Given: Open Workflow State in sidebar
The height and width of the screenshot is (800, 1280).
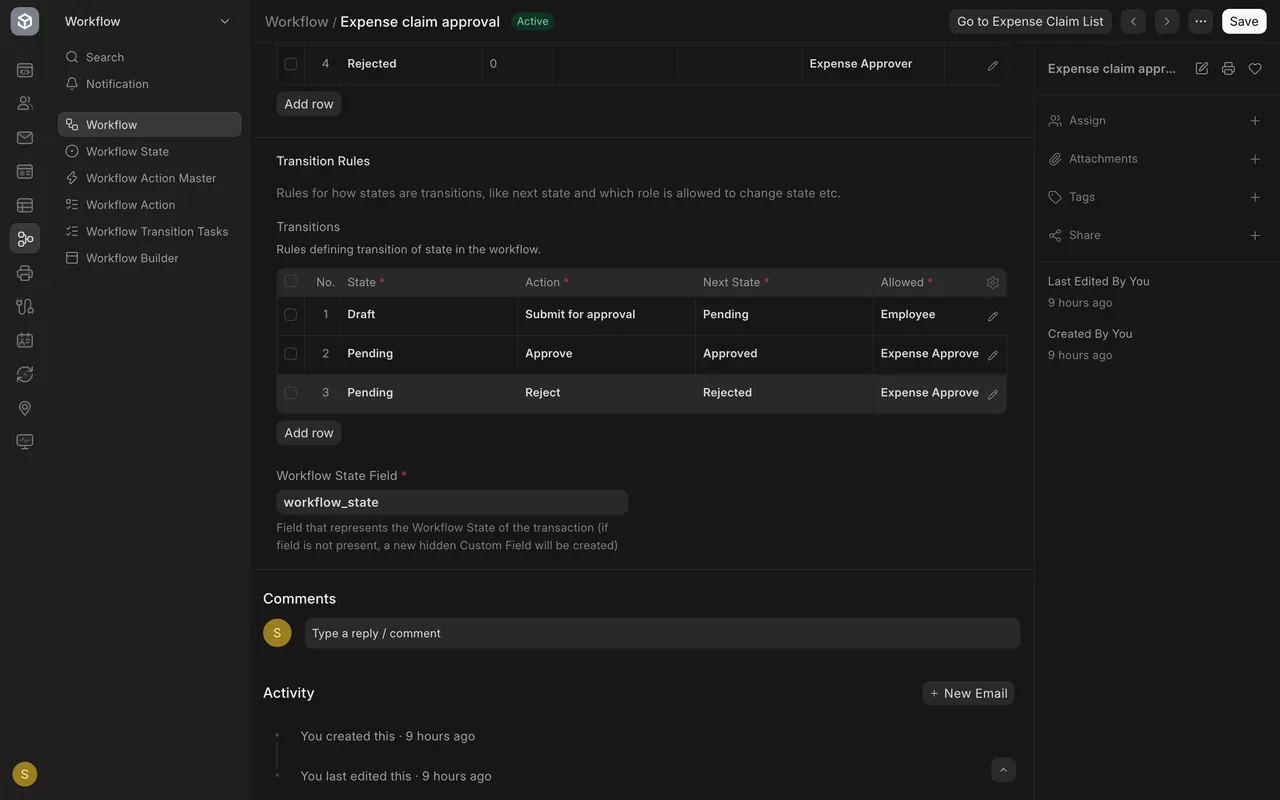Looking at the screenshot, I should coord(149,151).
